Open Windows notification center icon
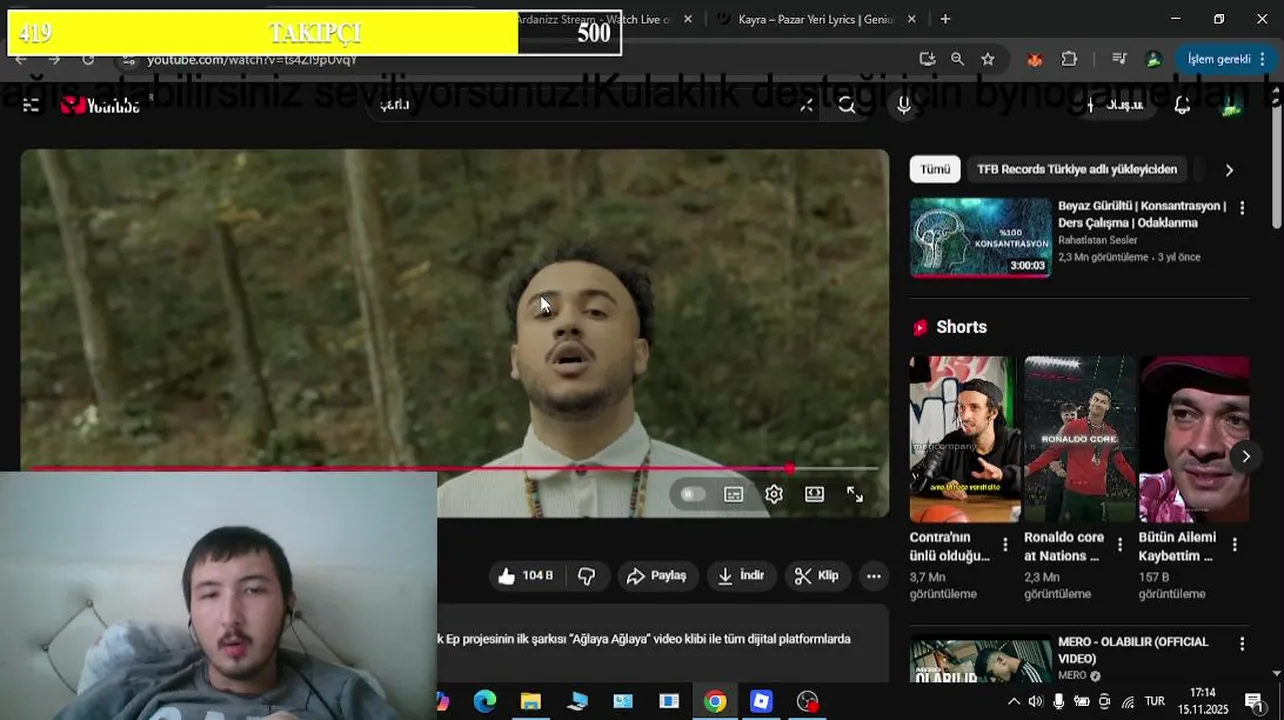The image size is (1284, 720). tap(1253, 701)
